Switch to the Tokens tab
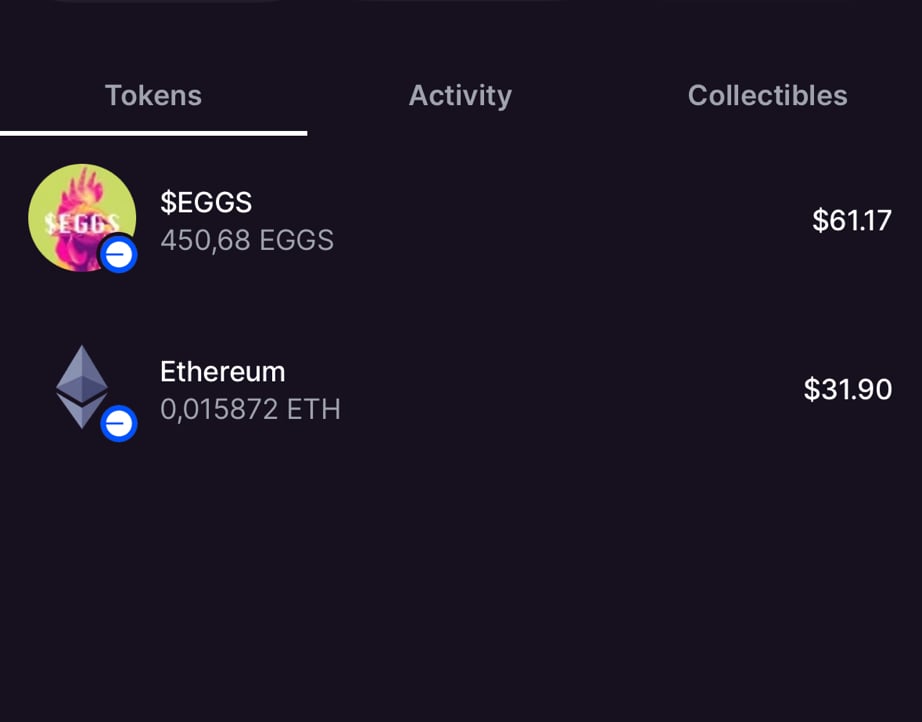Image resolution: width=922 pixels, height=722 pixels. pos(153,96)
